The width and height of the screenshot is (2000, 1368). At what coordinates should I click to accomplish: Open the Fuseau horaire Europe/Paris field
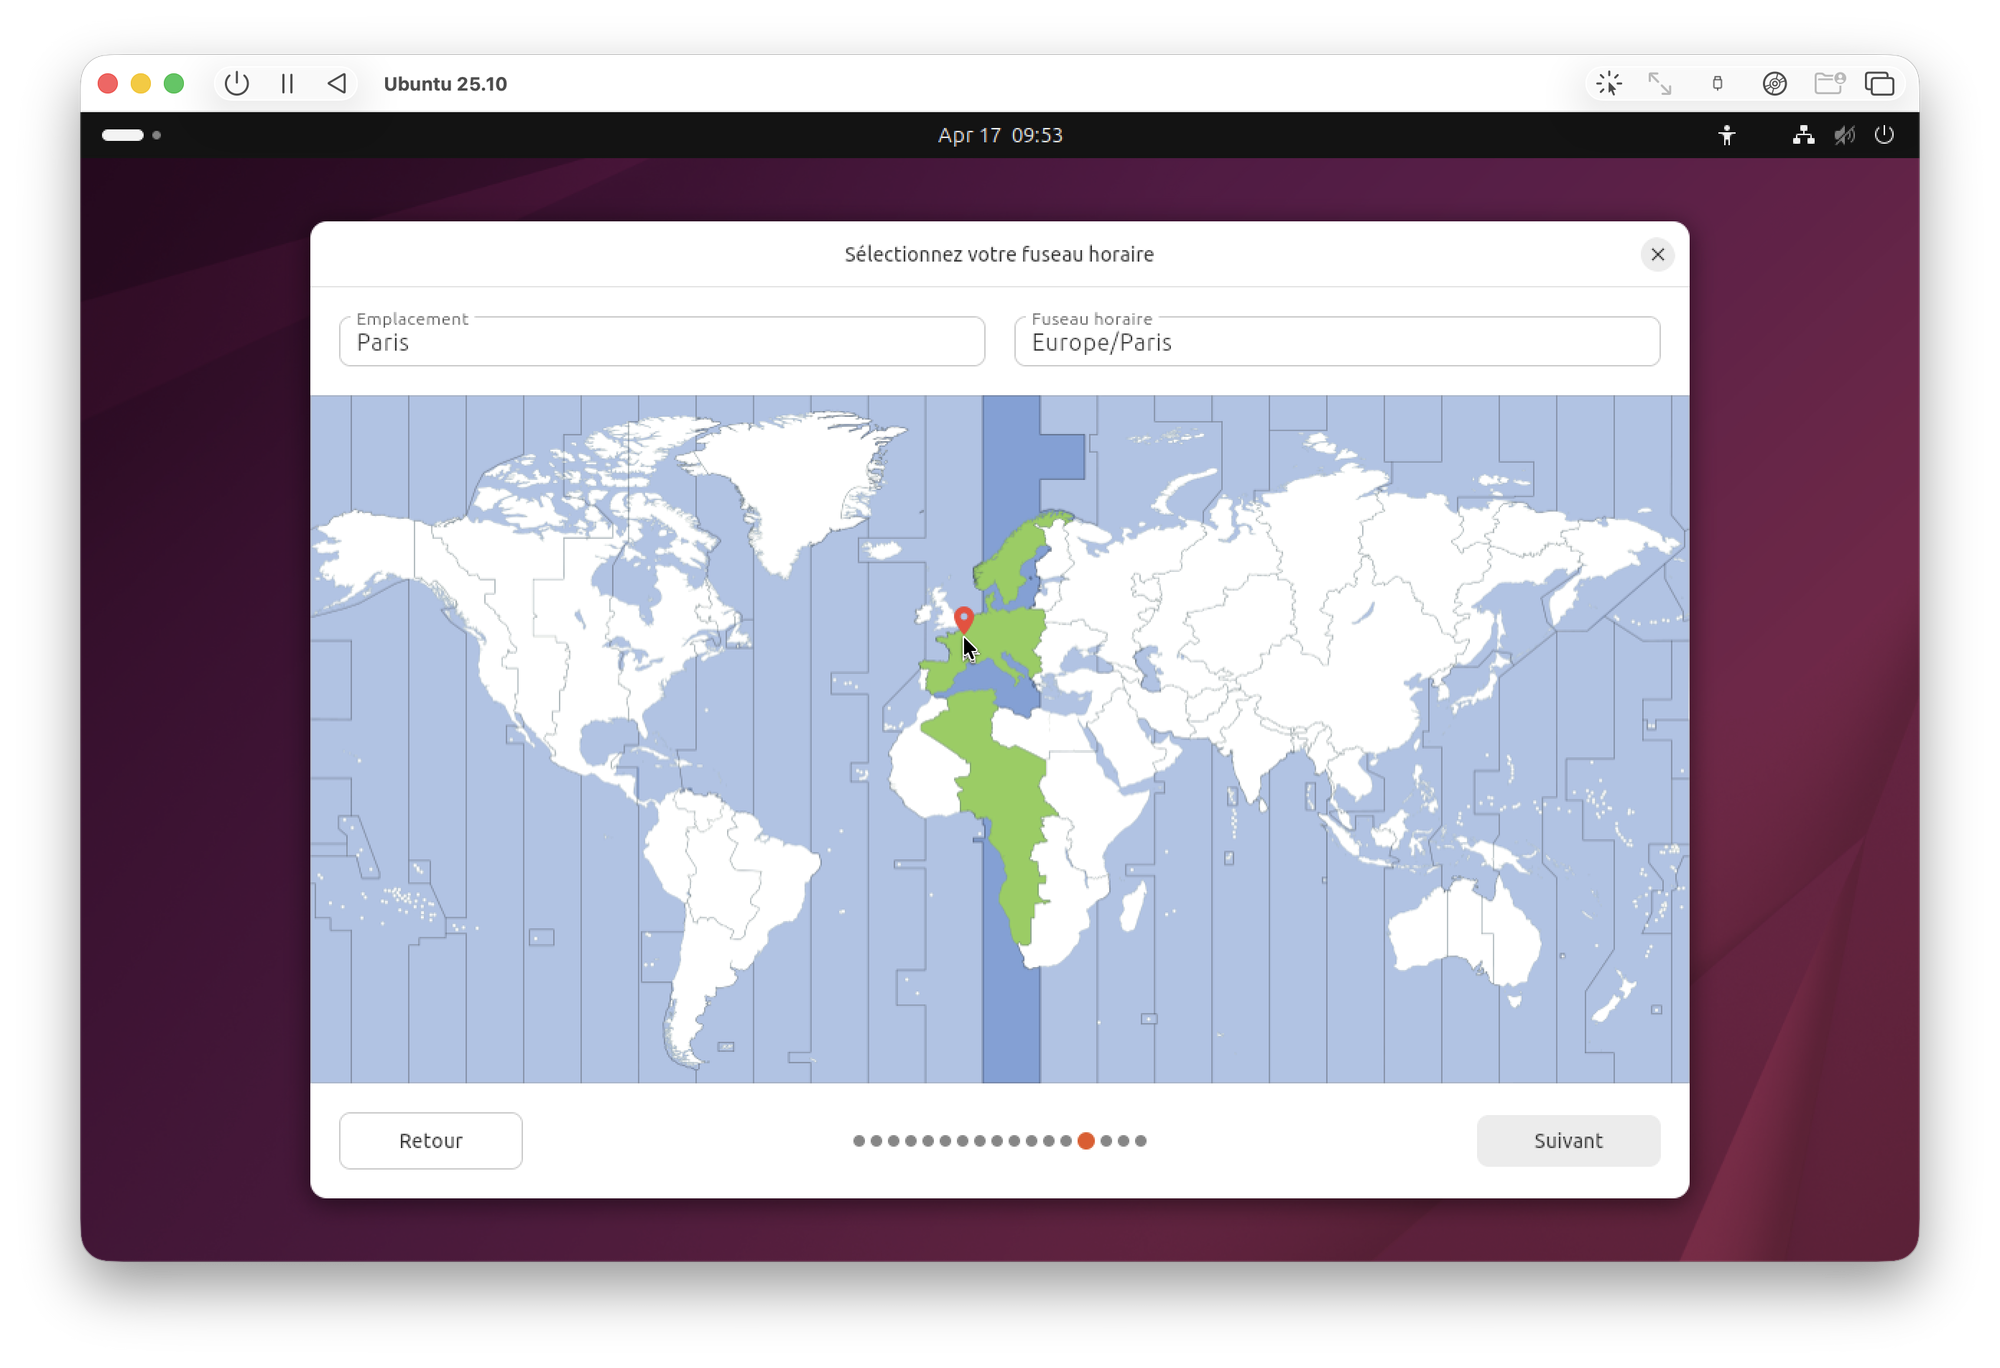pos(1336,342)
